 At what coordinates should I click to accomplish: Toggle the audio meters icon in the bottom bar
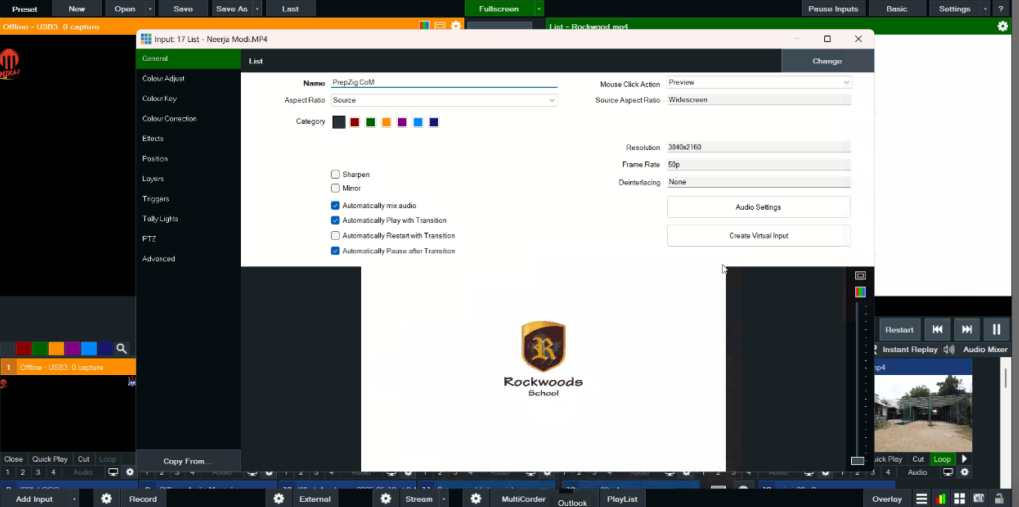[x=940, y=499]
